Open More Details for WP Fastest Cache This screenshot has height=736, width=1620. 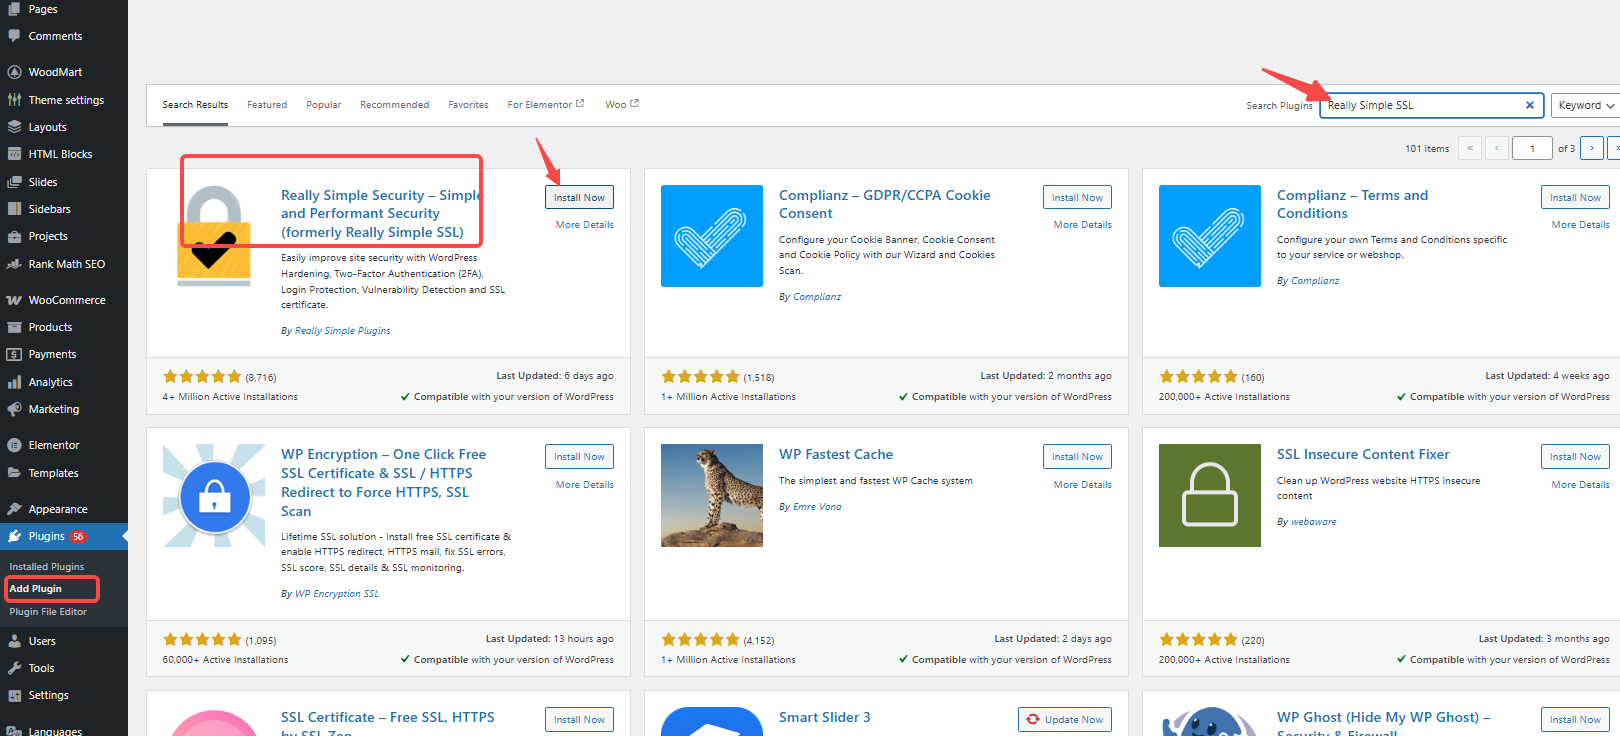point(1082,485)
